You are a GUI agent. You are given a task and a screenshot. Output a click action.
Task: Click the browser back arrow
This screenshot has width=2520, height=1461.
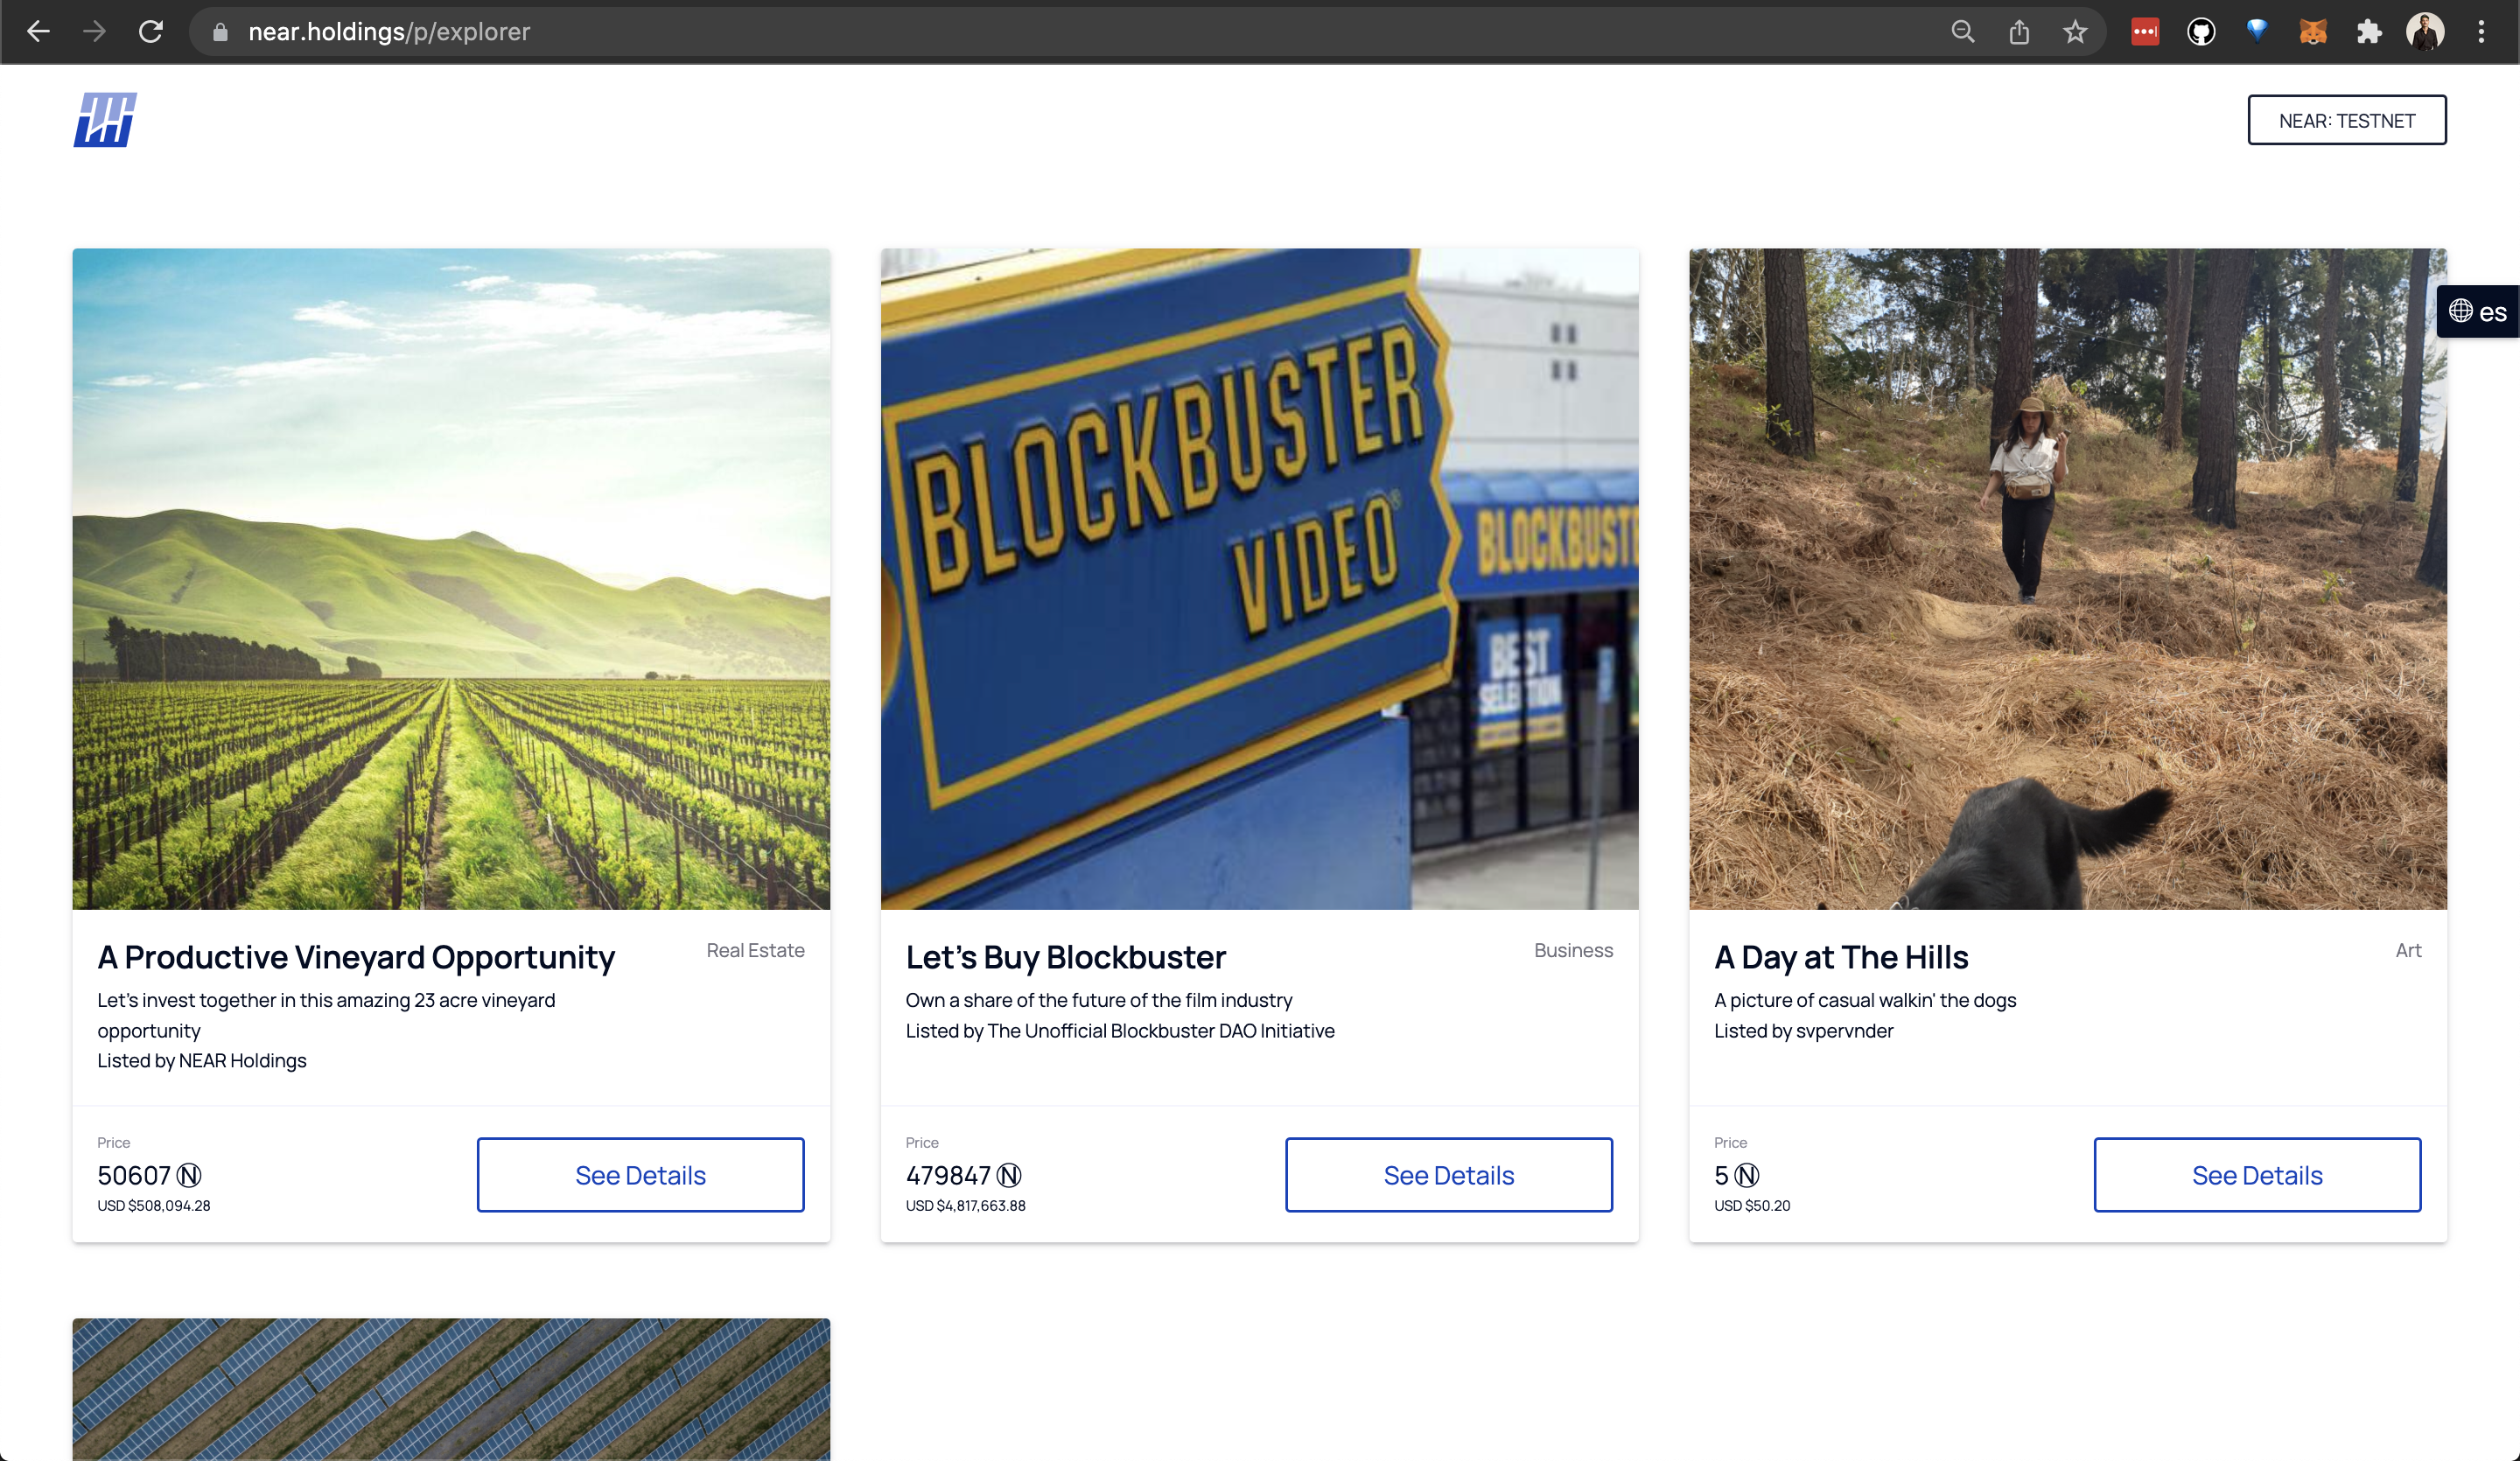[x=38, y=32]
